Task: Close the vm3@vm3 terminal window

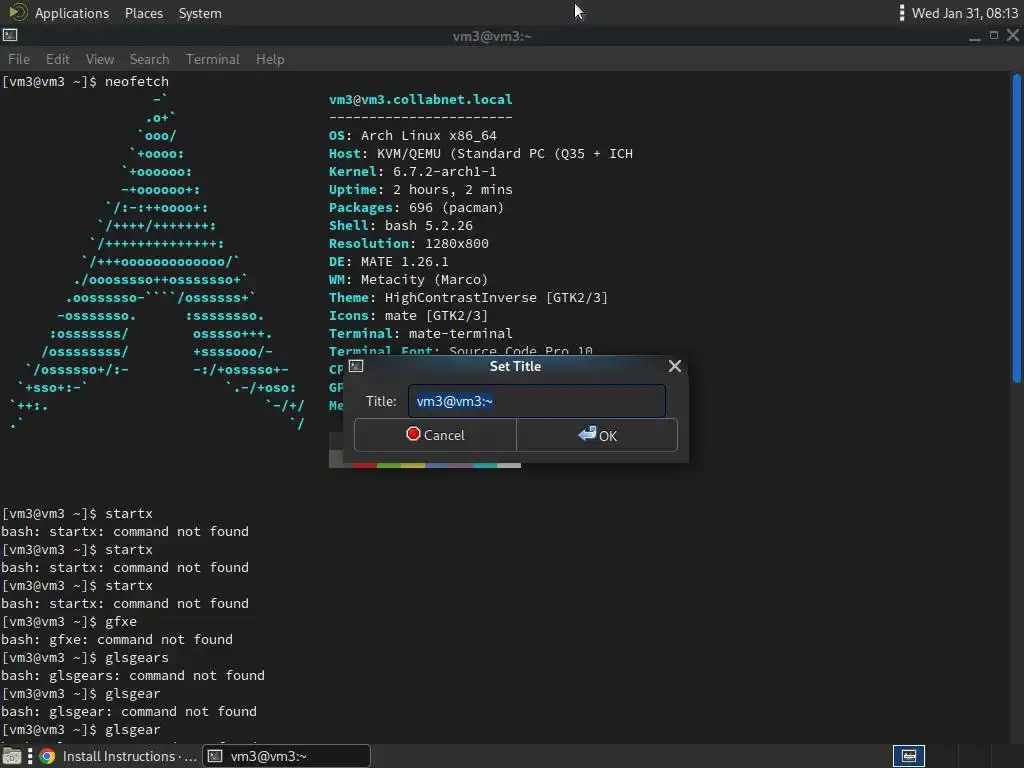Action: 1013,35
